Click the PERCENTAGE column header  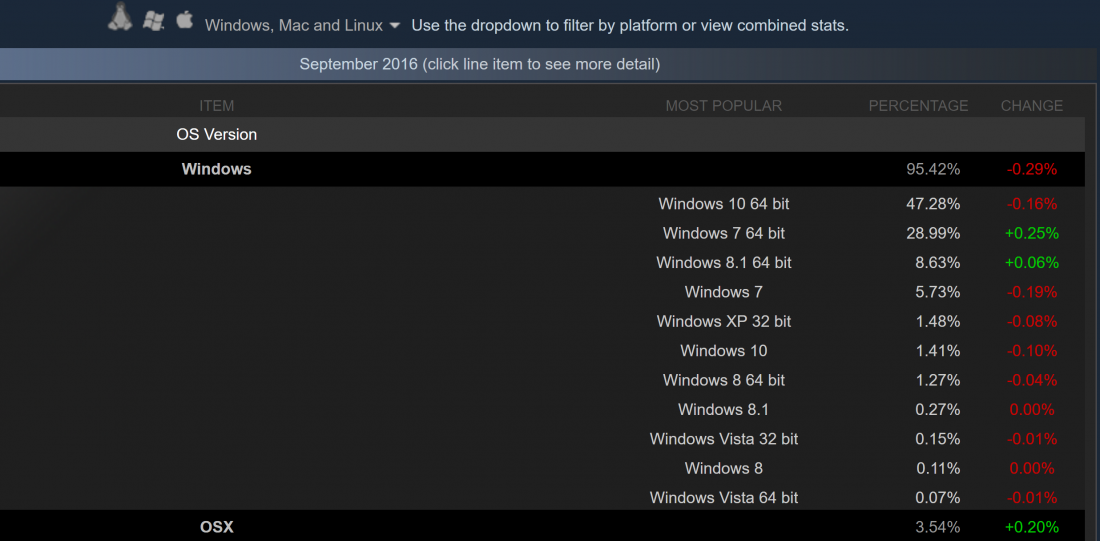pos(918,106)
